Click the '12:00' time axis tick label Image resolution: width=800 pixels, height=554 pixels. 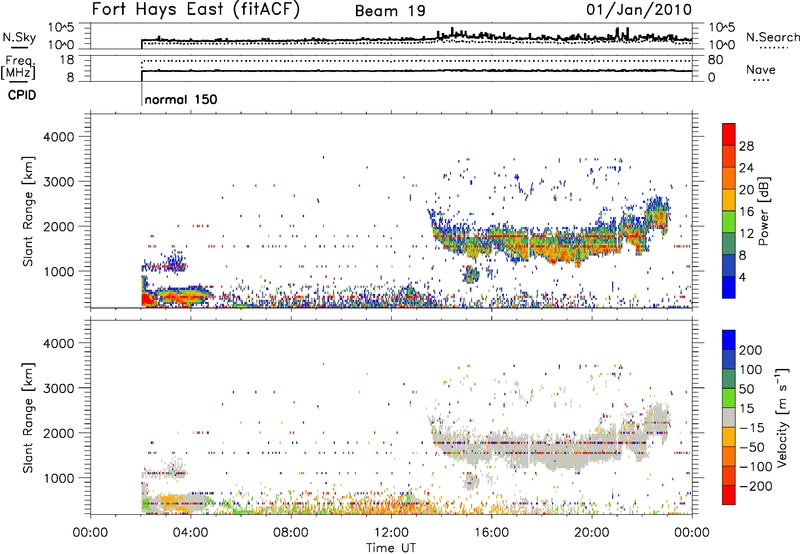(391, 533)
